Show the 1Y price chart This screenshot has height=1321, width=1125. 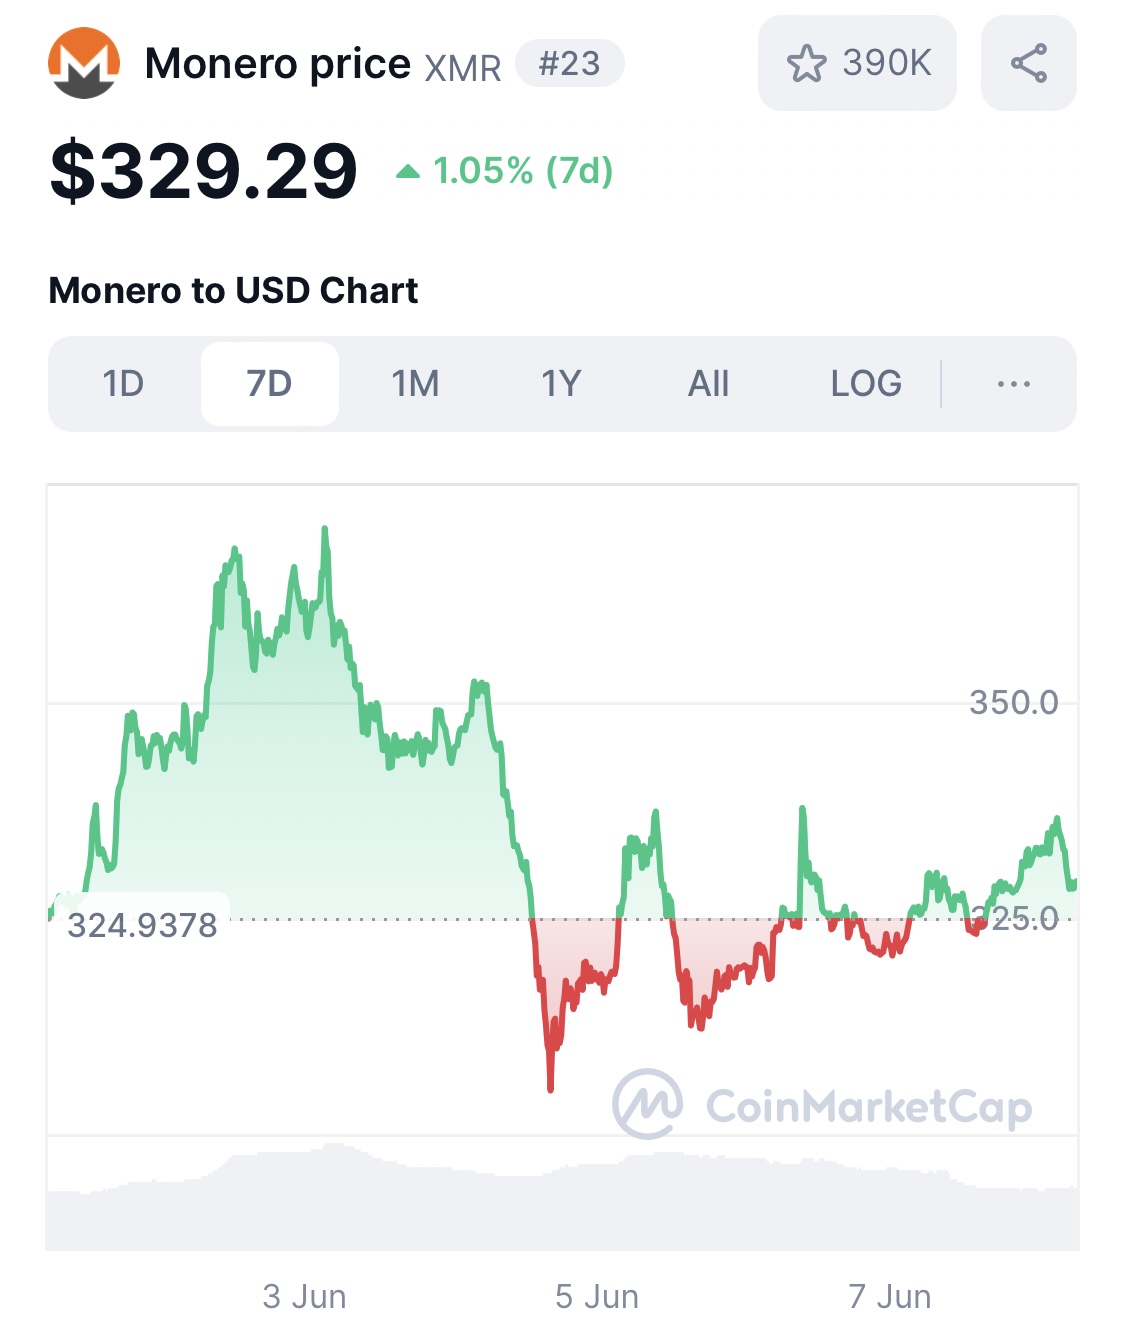click(562, 384)
